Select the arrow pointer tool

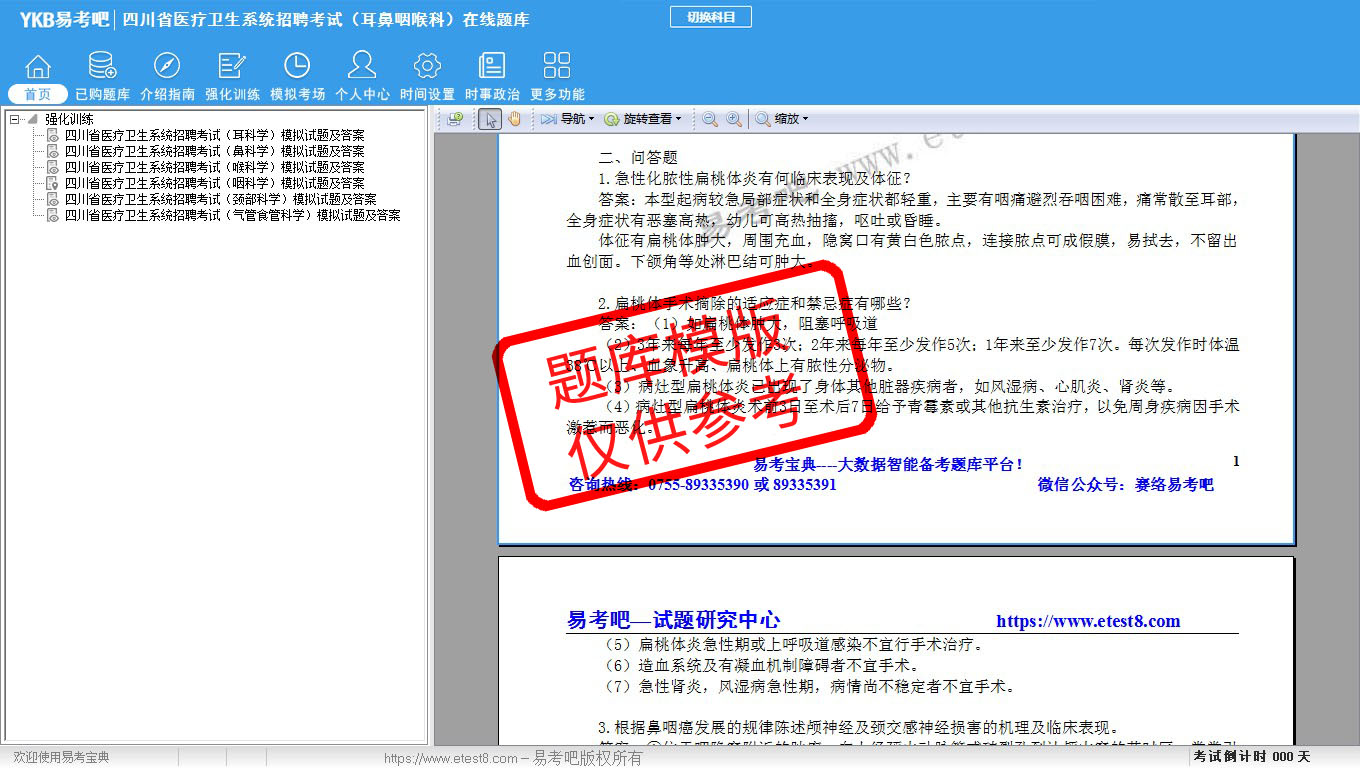coord(490,119)
